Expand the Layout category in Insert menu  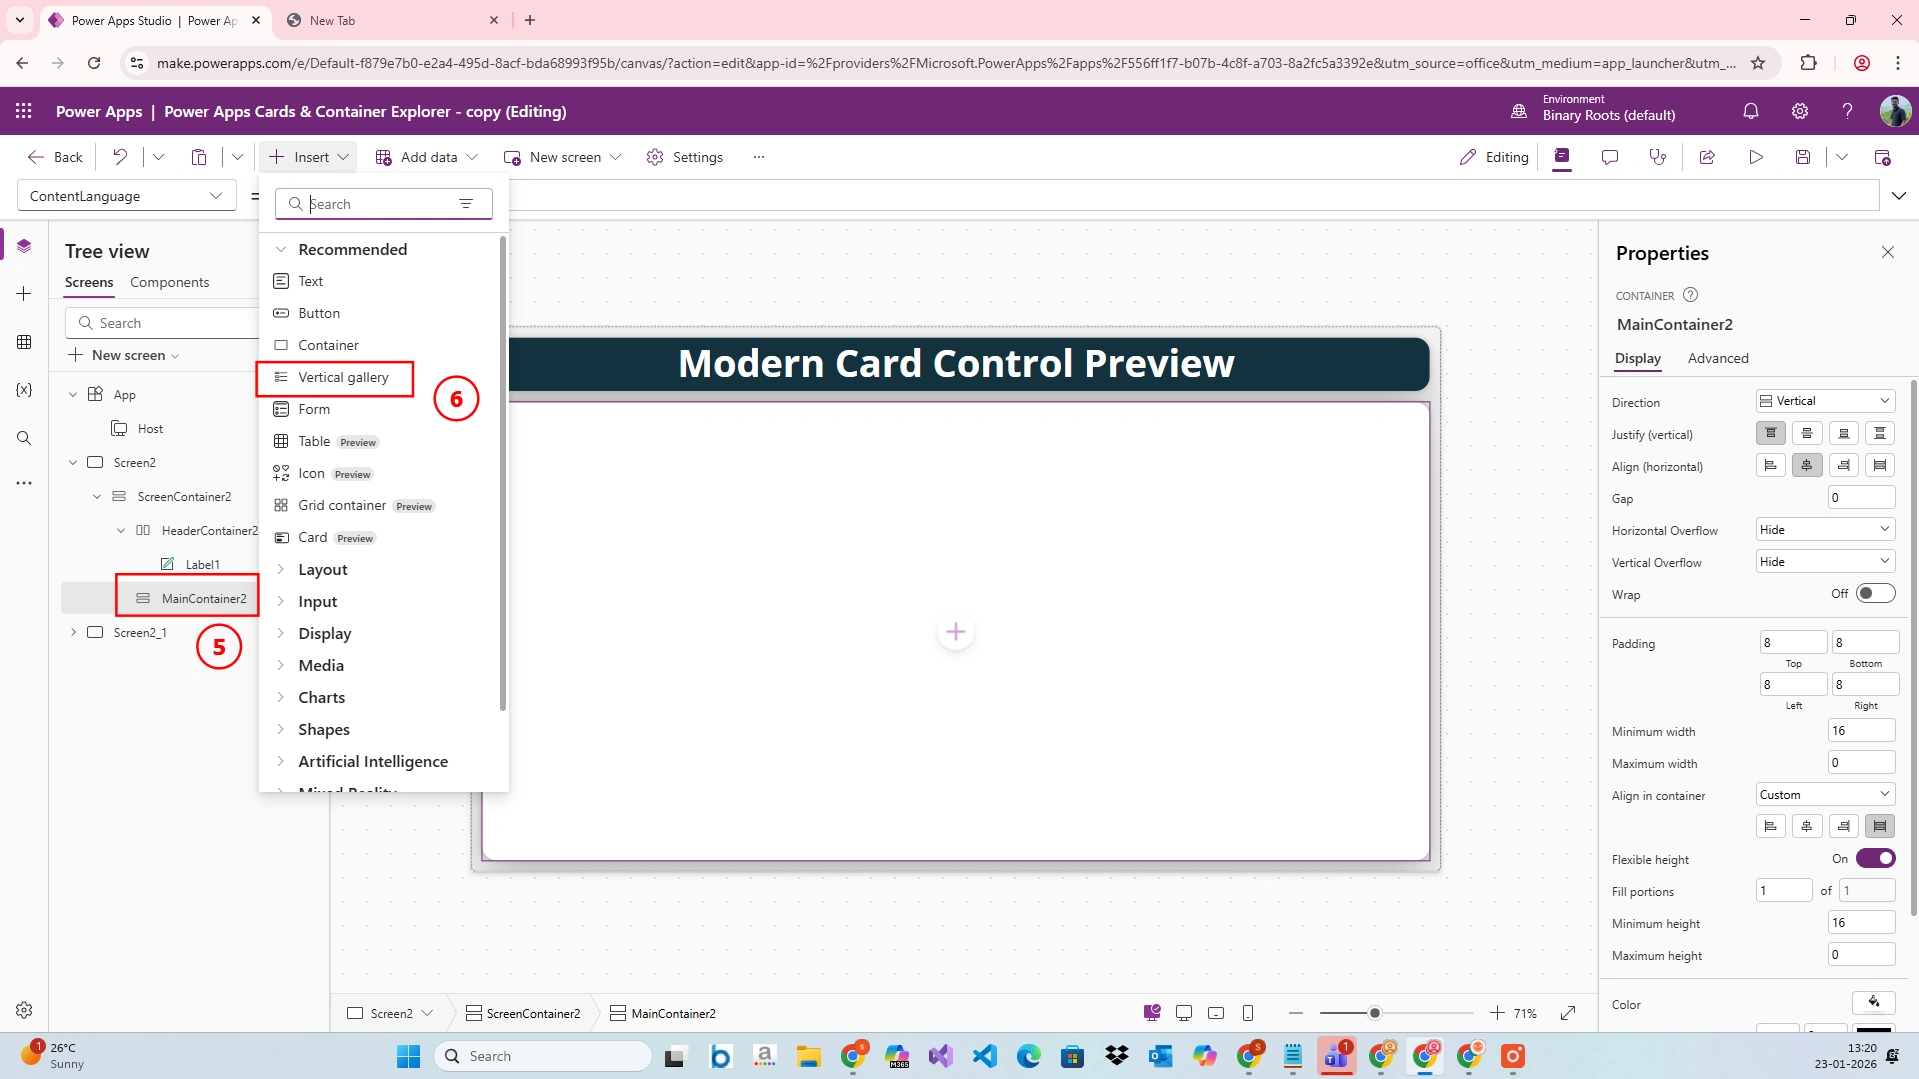click(281, 569)
